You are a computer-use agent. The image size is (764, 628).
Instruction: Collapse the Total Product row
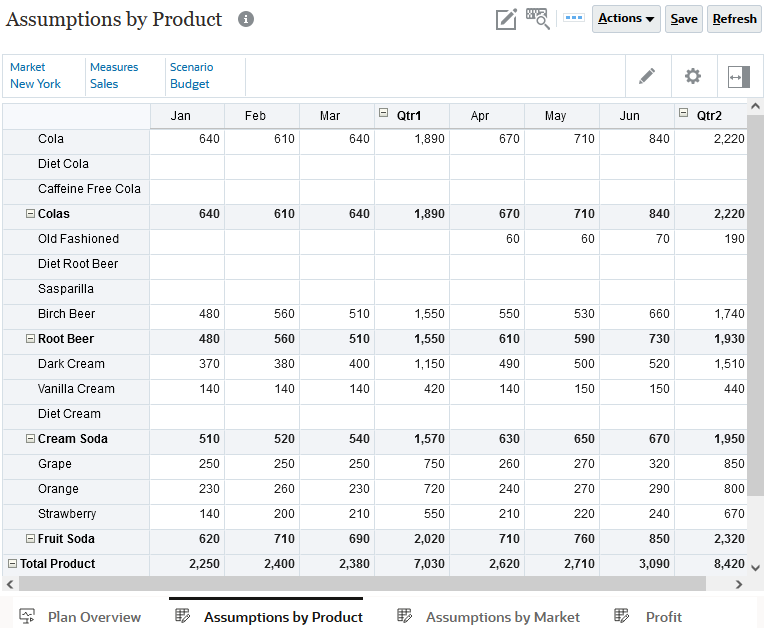[x=12, y=564]
